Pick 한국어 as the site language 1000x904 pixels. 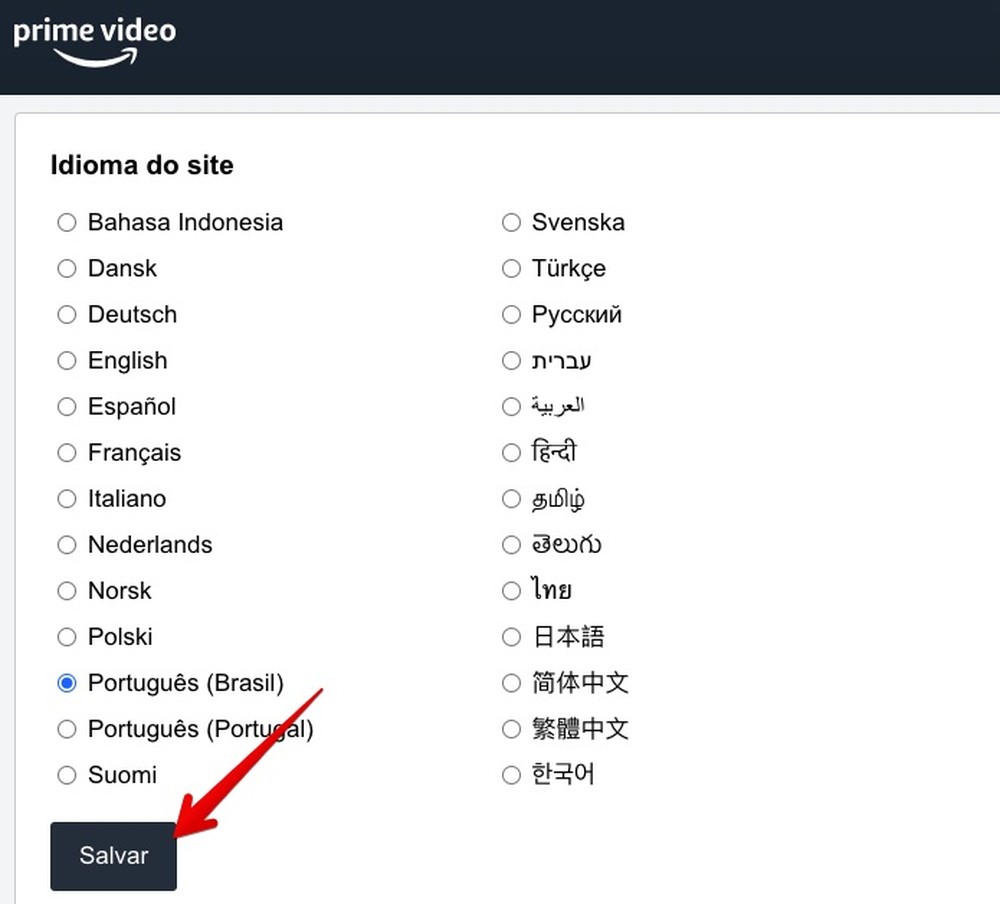tap(511, 775)
